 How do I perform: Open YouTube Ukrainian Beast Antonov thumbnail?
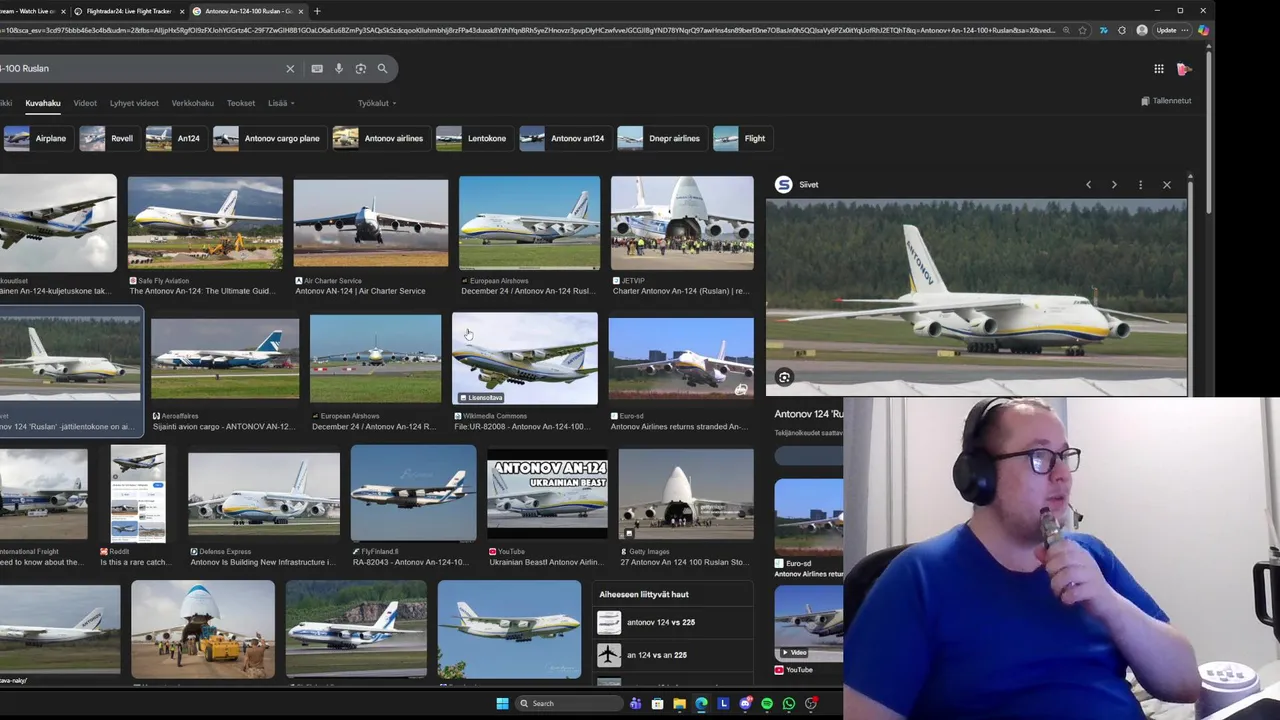tap(547, 494)
